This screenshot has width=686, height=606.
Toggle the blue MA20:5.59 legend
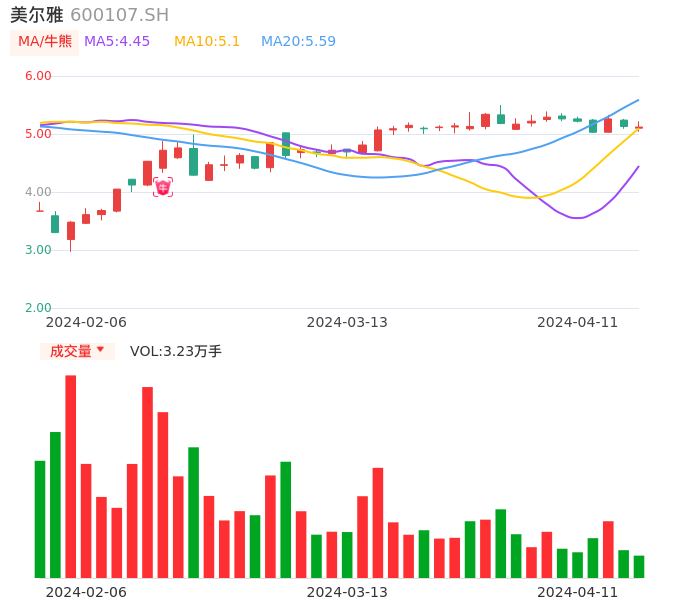[298, 42]
